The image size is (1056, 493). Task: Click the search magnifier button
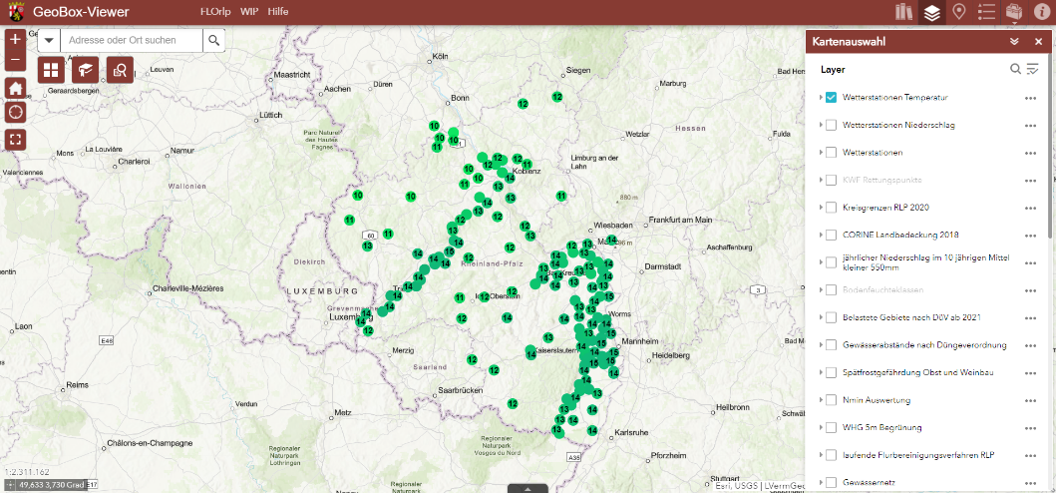pos(213,40)
